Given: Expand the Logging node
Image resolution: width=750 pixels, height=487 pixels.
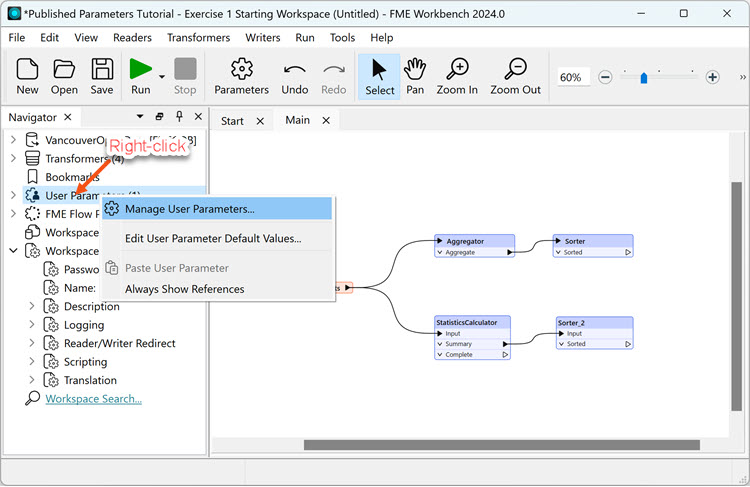Looking at the screenshot, I should tap(32, 325).
